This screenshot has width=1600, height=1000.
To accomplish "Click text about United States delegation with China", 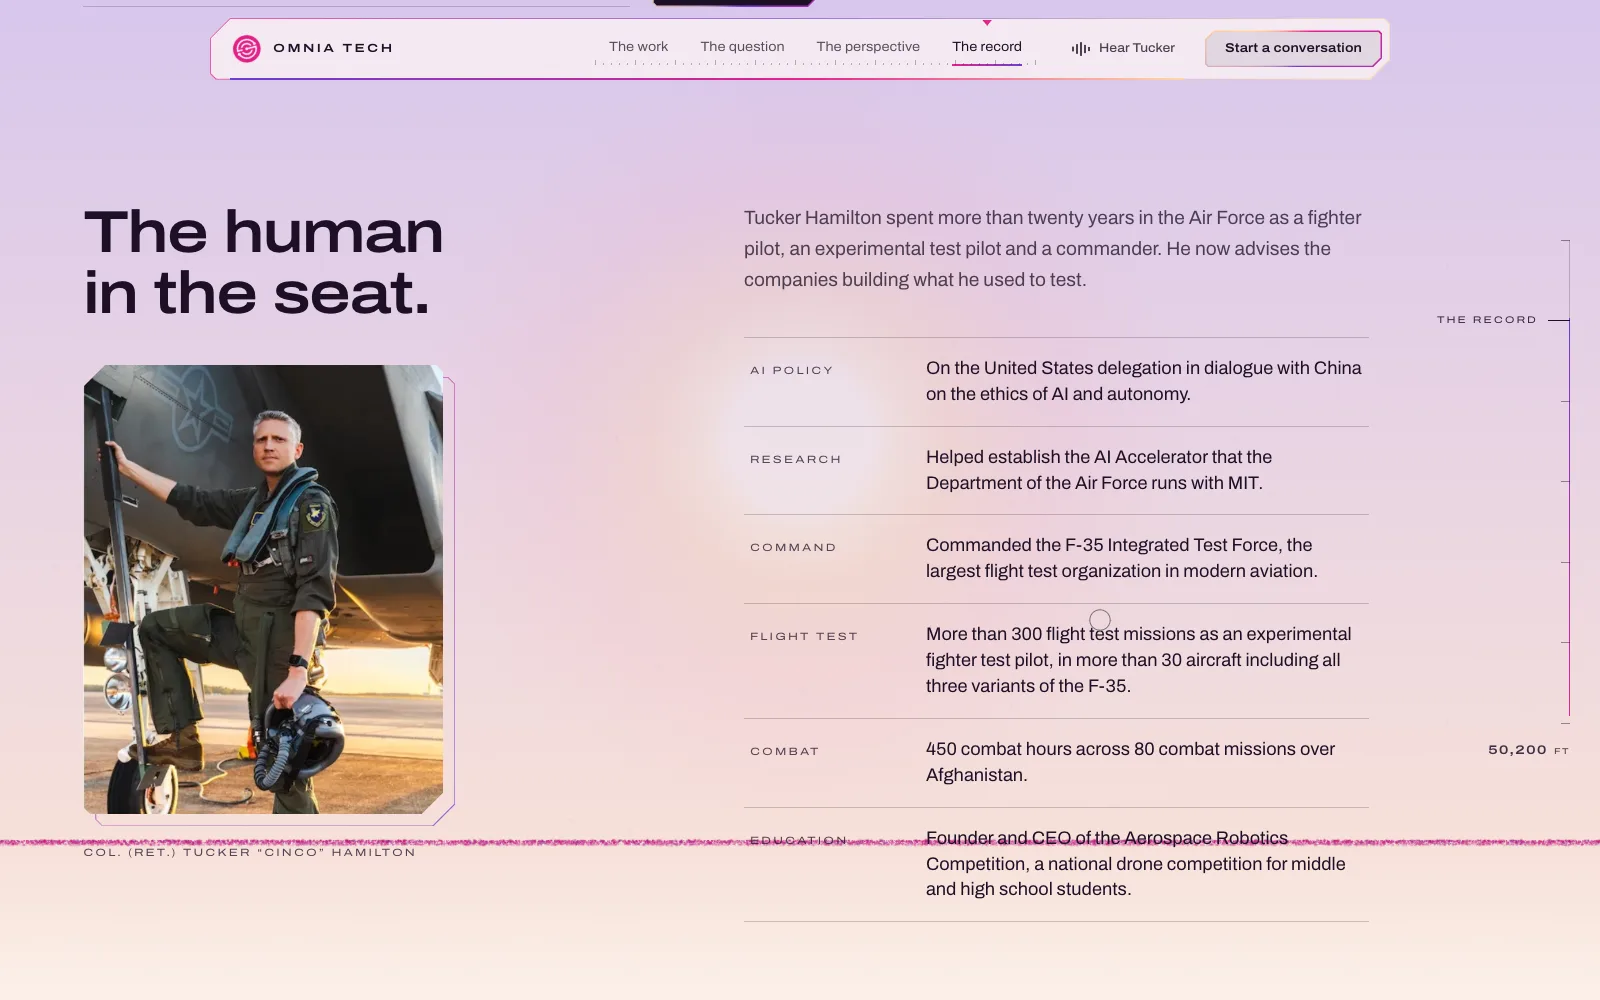I will coord(1143,381).
